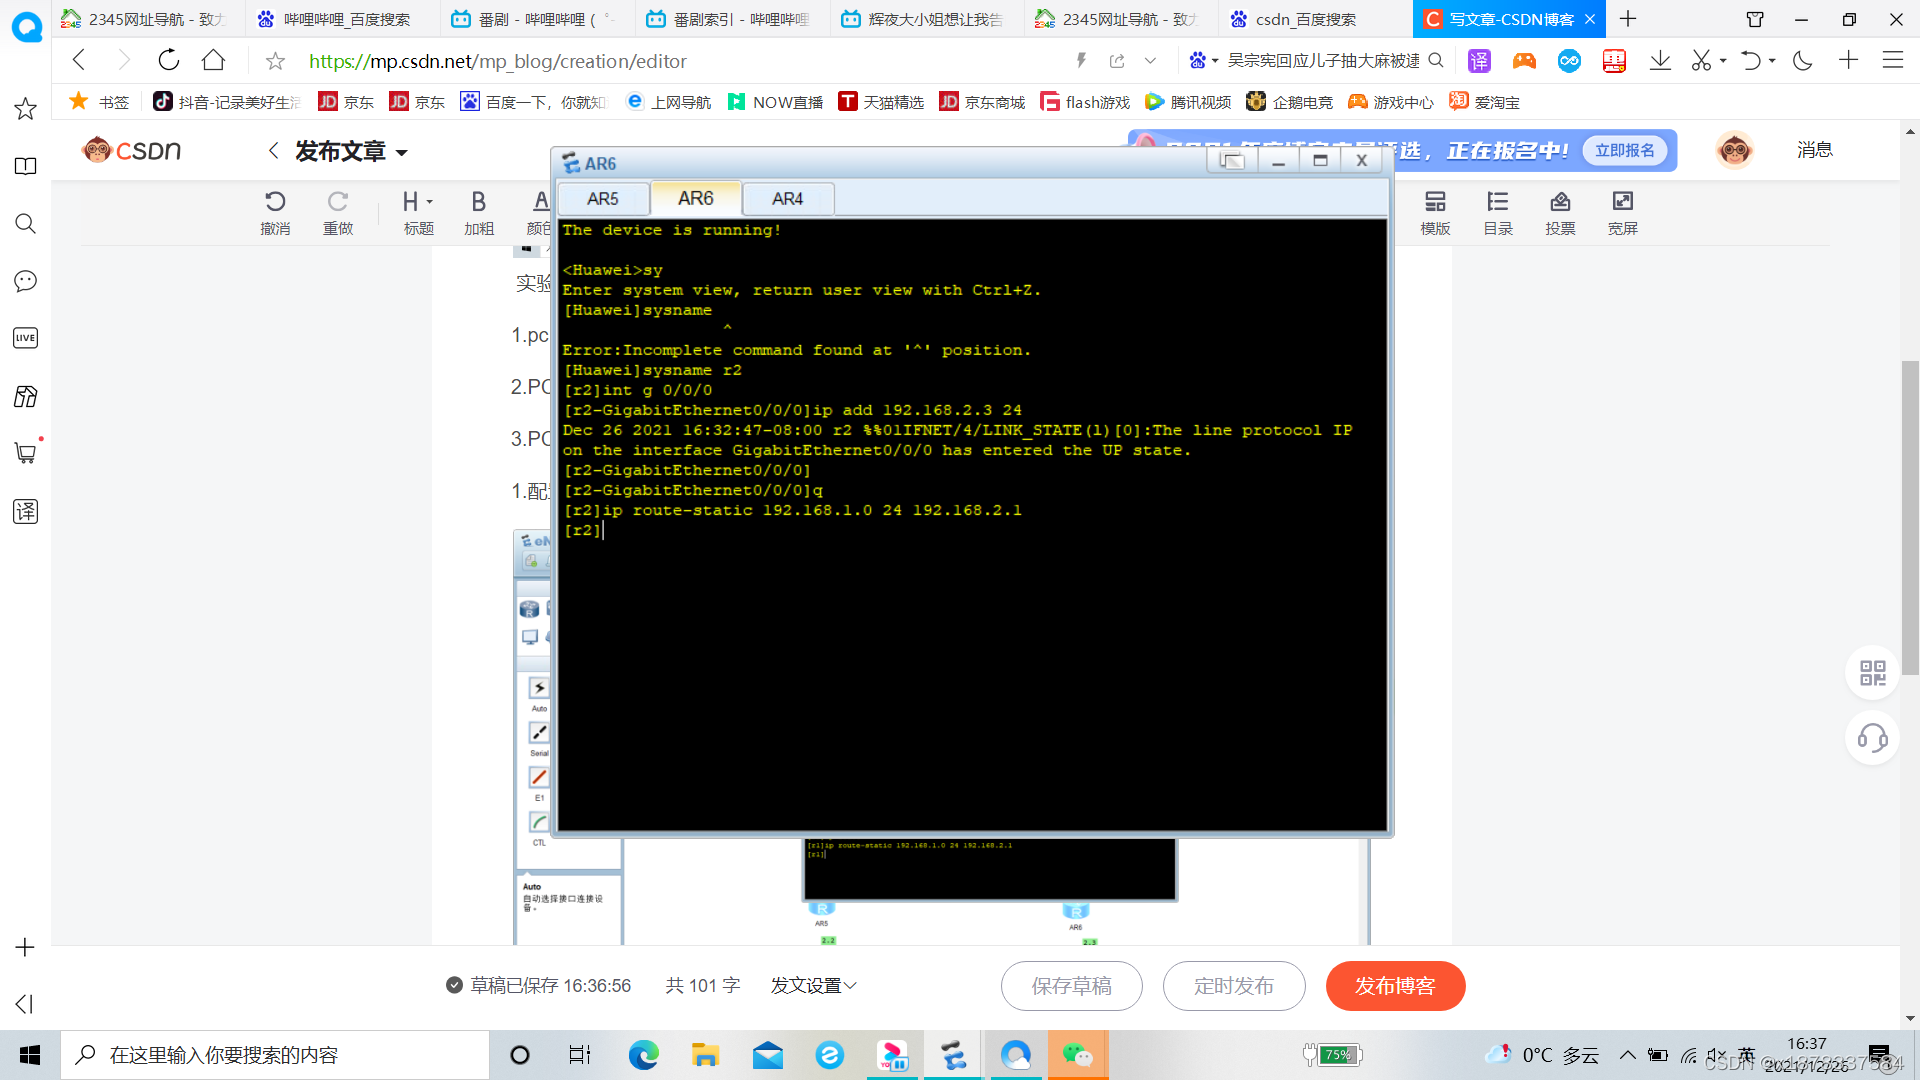Image resolution: width=1920 pixels, height=1080 pixels.
Task: Click the user avatar on CSDN
Action: pos(1735,150)
